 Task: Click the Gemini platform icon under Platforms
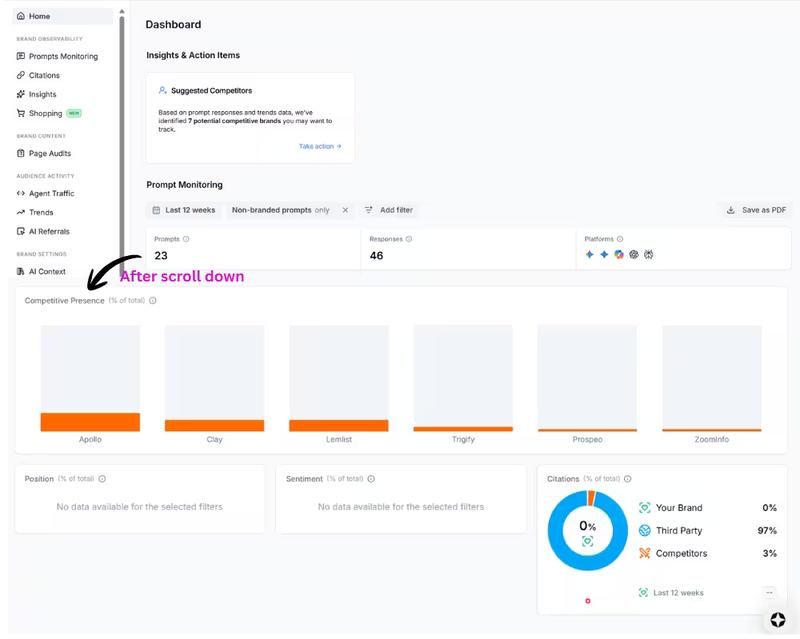(590, 254)
